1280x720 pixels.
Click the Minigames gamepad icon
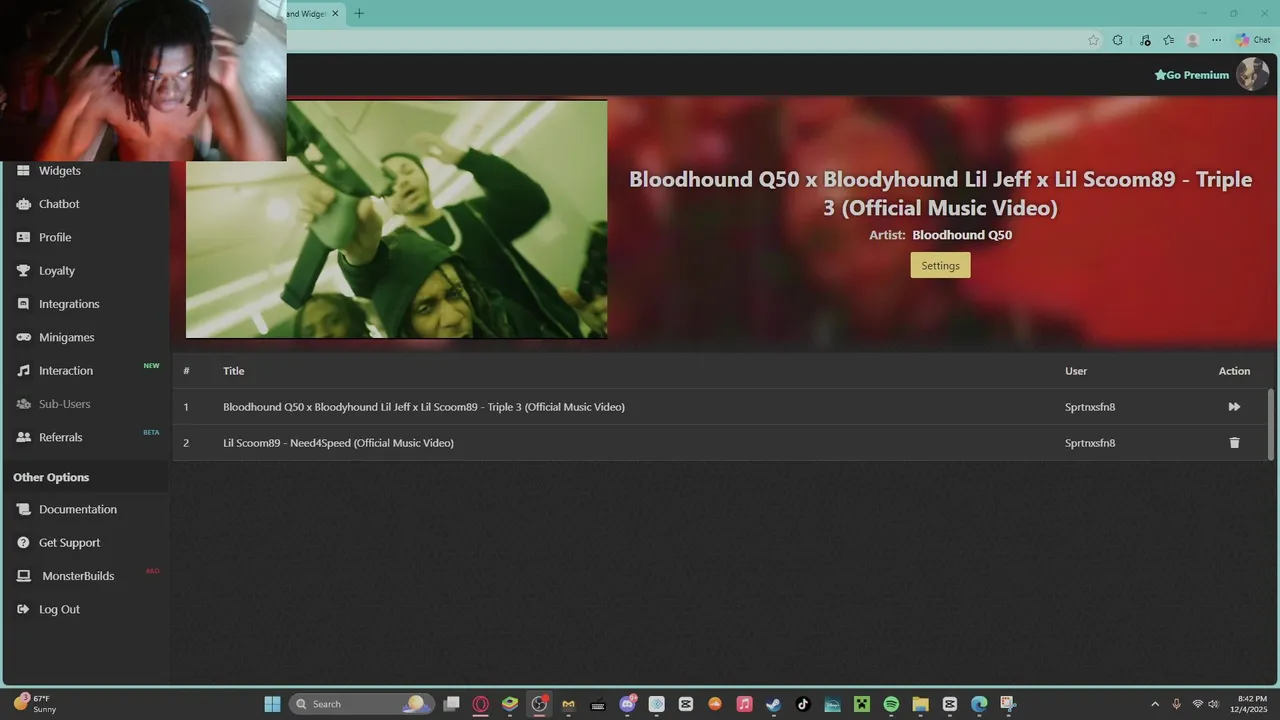[24, 337]
